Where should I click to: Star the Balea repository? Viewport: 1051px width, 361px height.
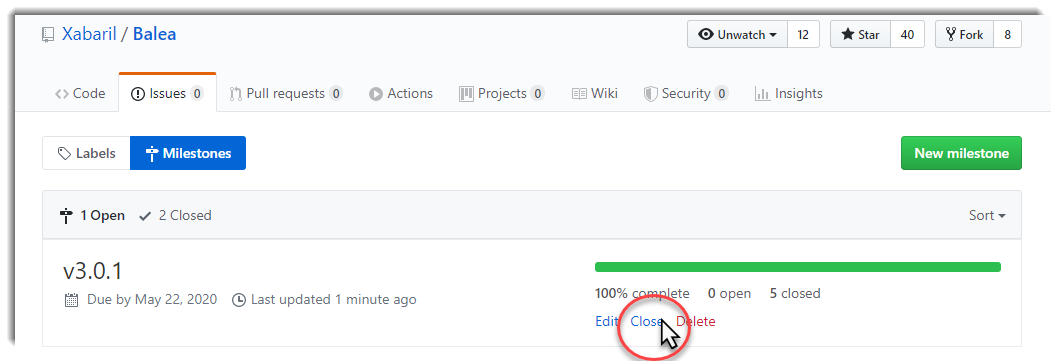(861, 35)
